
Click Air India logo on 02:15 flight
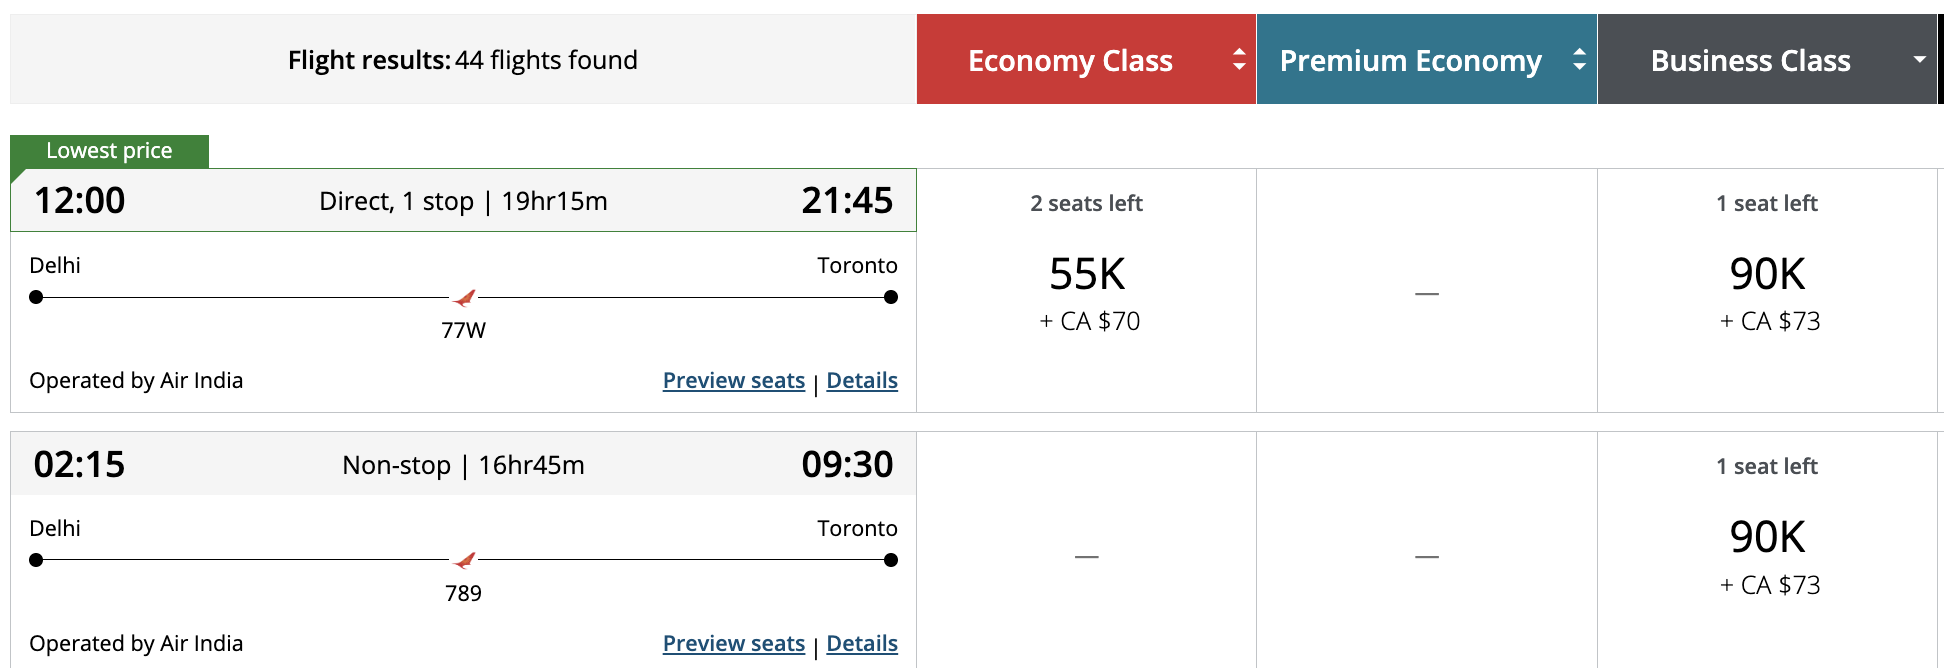coord(465,560)
